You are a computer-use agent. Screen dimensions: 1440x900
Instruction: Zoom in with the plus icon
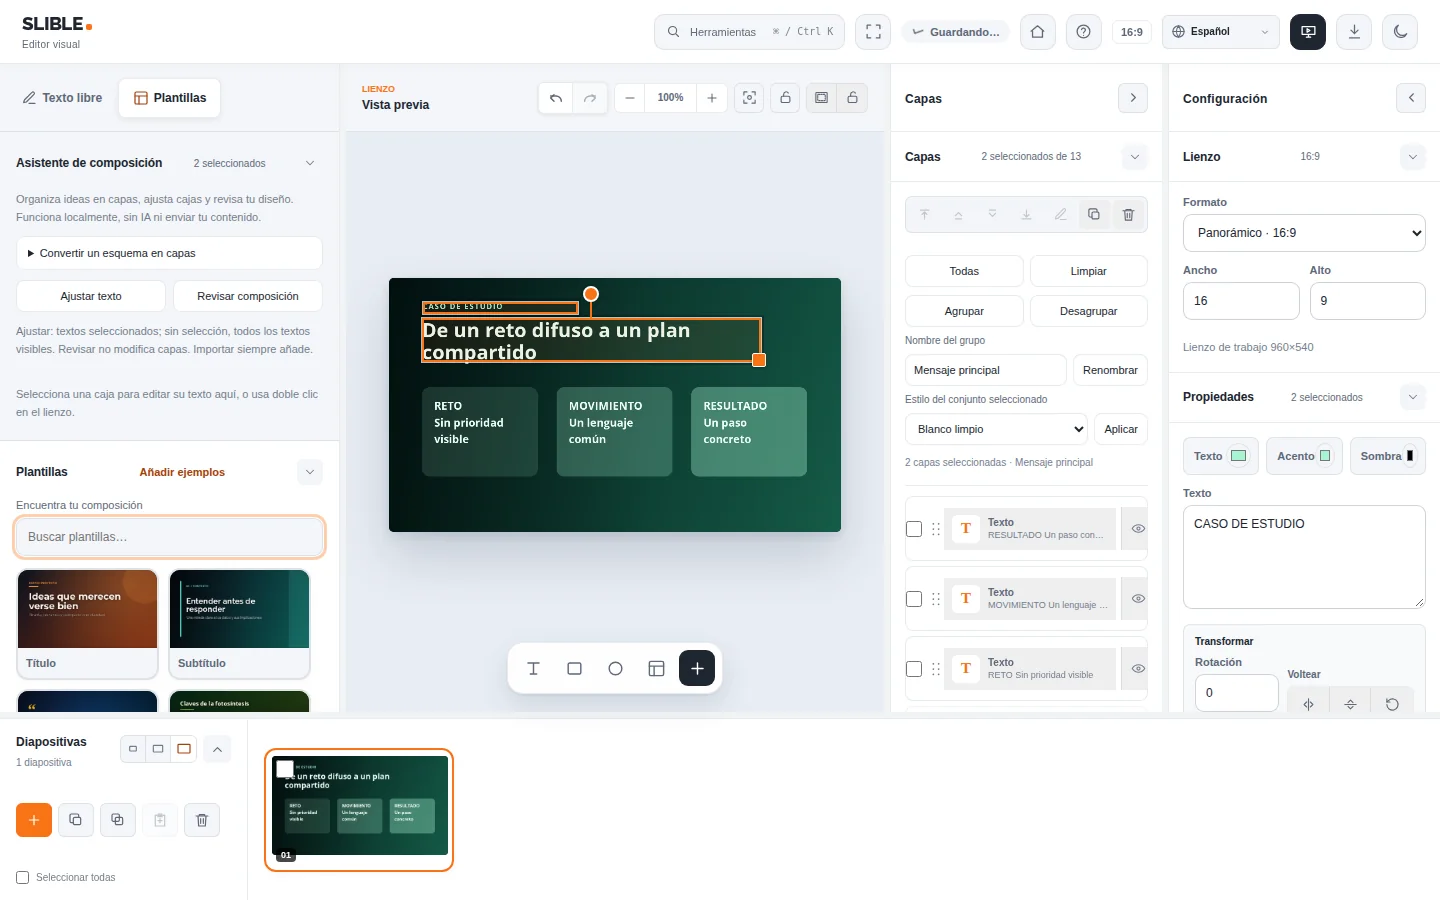point(712,98)
